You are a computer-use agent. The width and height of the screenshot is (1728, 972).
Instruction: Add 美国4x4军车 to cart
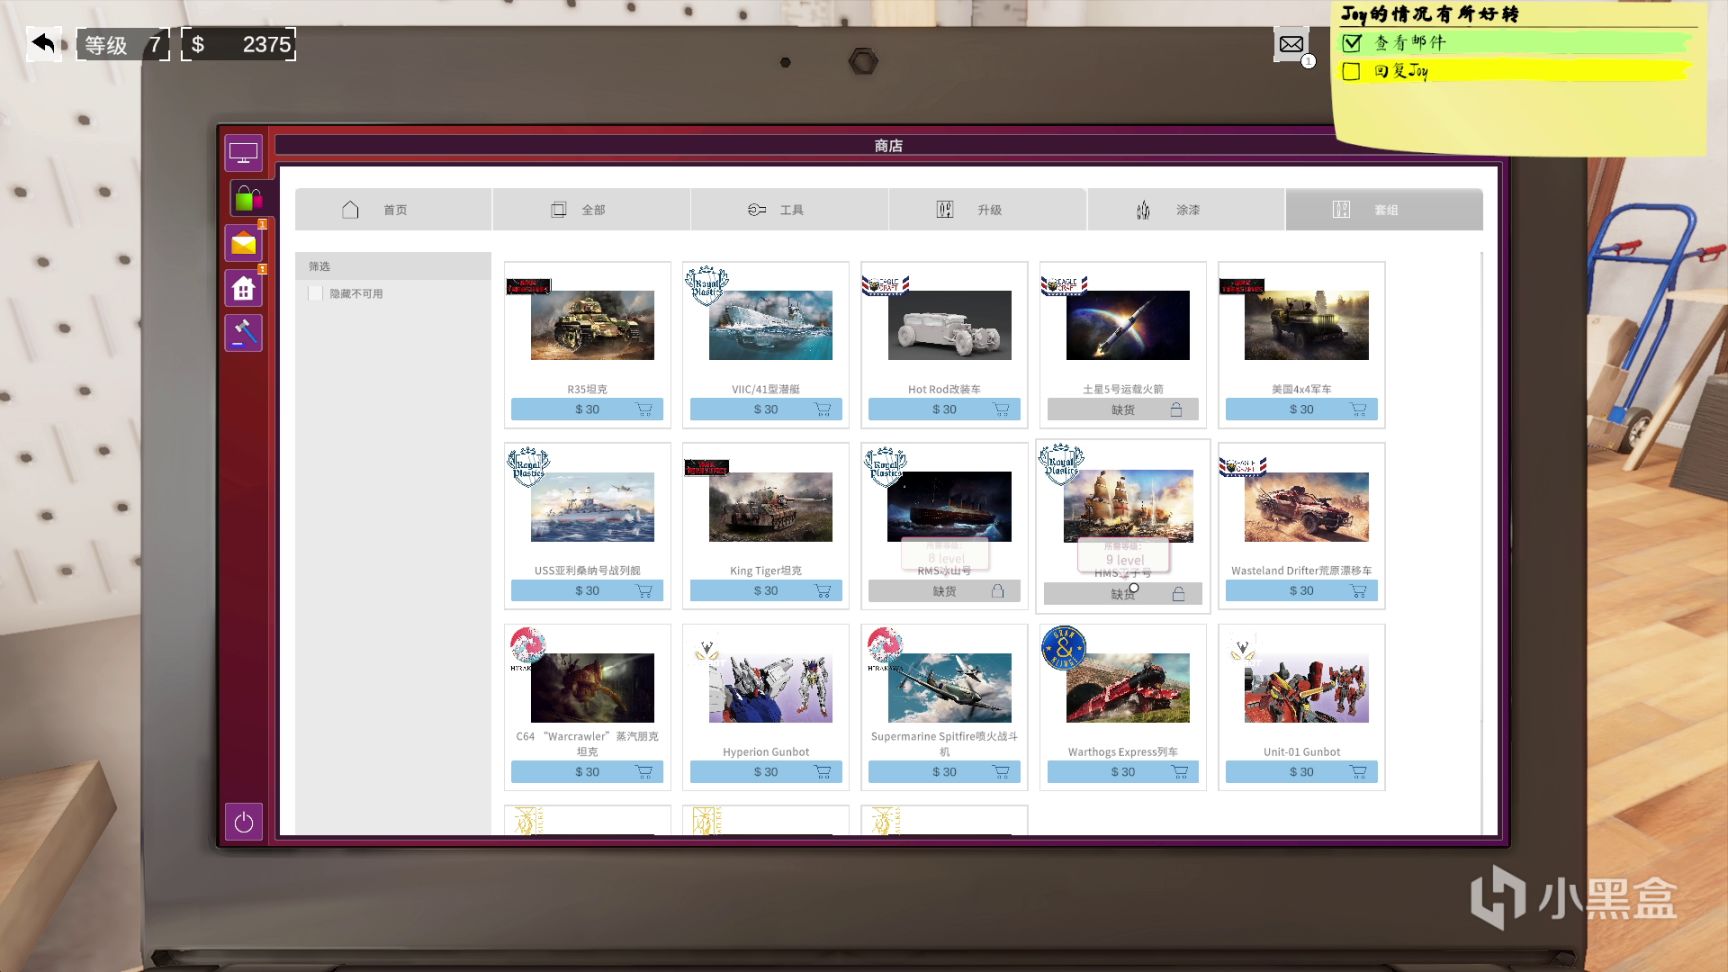[1358, 410]
